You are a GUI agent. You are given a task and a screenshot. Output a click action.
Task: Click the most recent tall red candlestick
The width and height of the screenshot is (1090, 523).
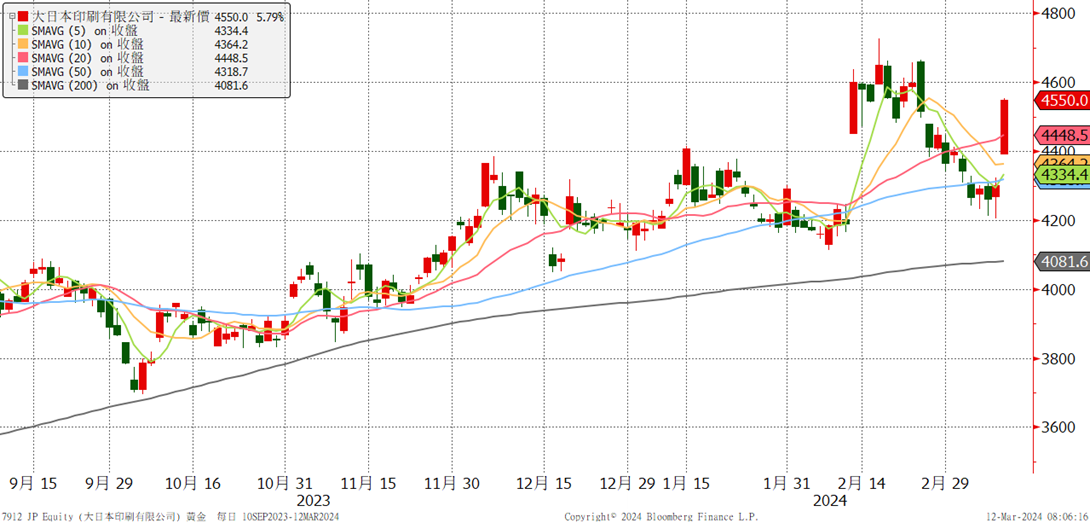(x=1004, y=127)
